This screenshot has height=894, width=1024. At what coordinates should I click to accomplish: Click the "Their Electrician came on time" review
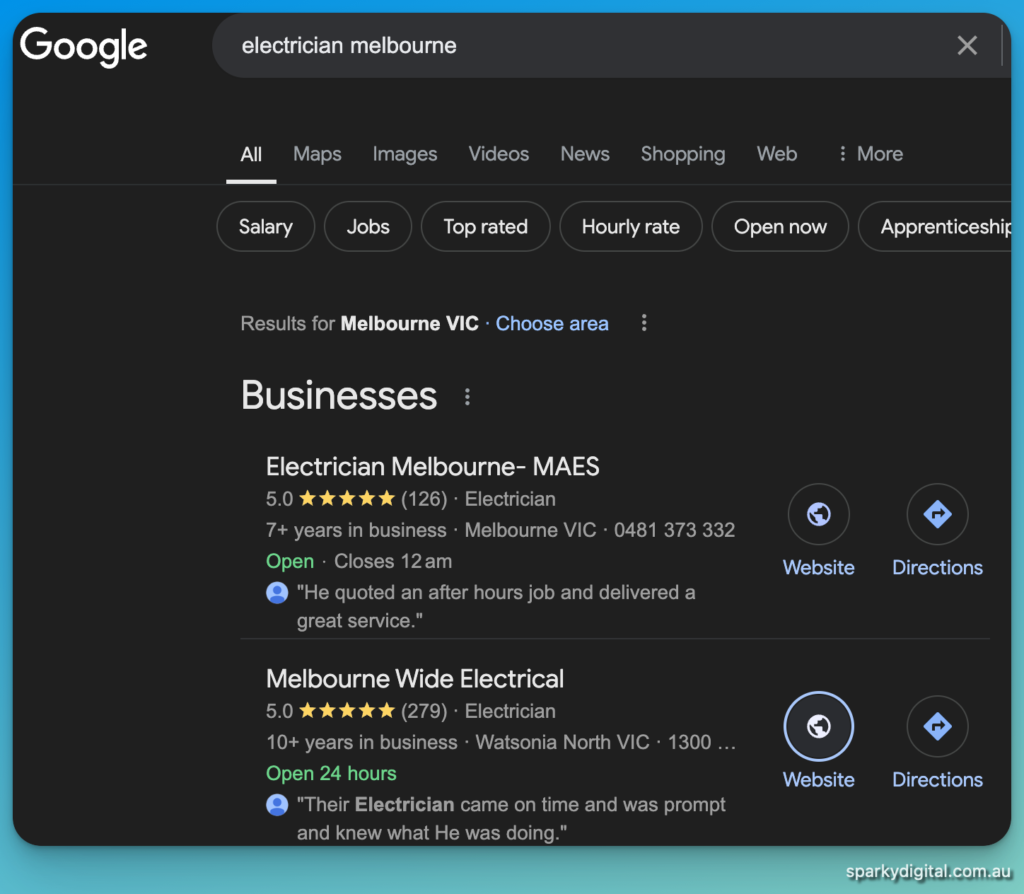pyautogui.click(x=511, y=819)
